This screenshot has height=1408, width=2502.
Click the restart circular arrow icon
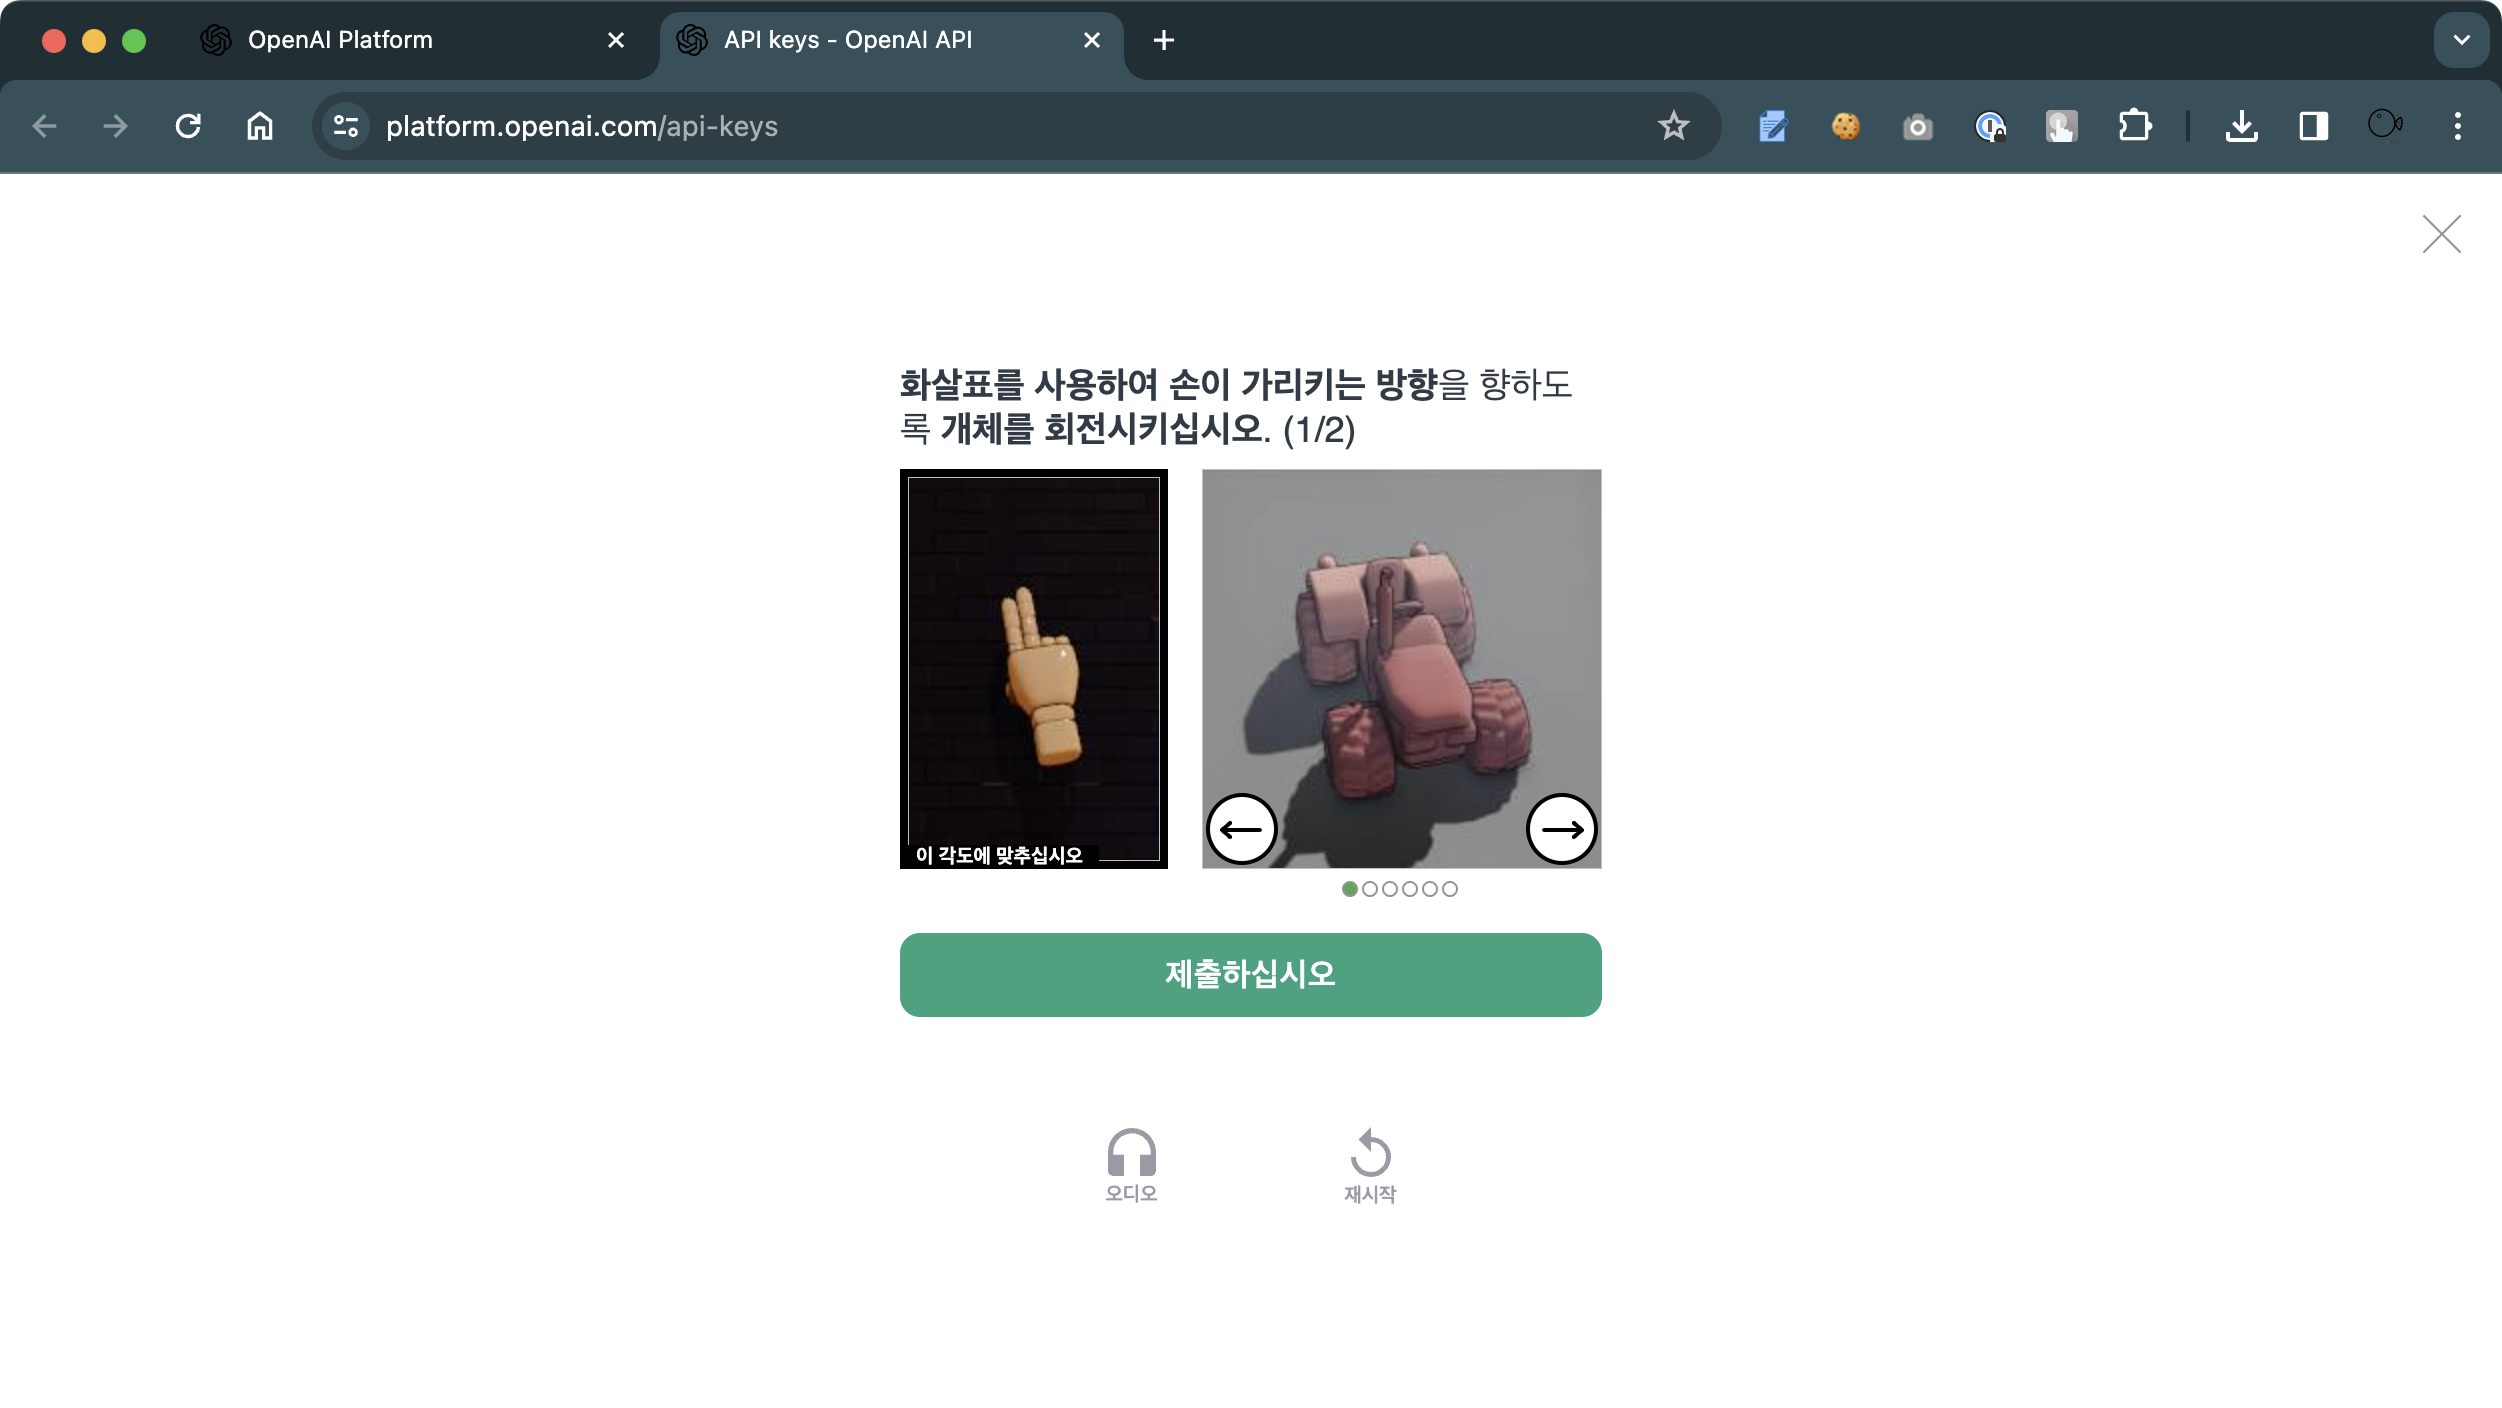(x=1370, y=1155)
